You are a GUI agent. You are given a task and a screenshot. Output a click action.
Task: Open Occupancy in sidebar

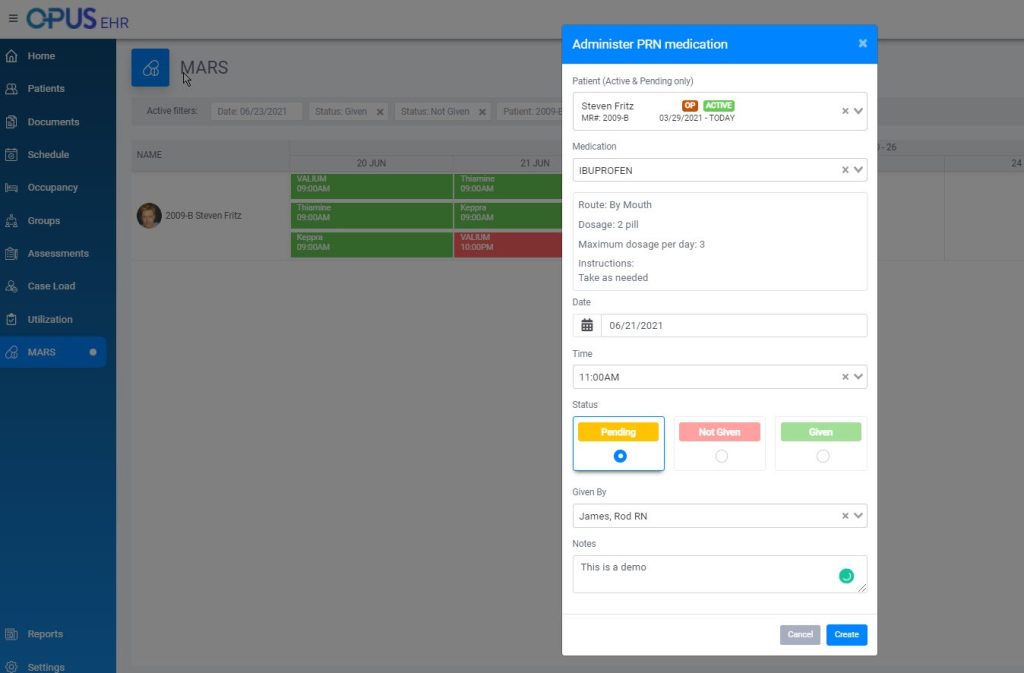(52, 188)
